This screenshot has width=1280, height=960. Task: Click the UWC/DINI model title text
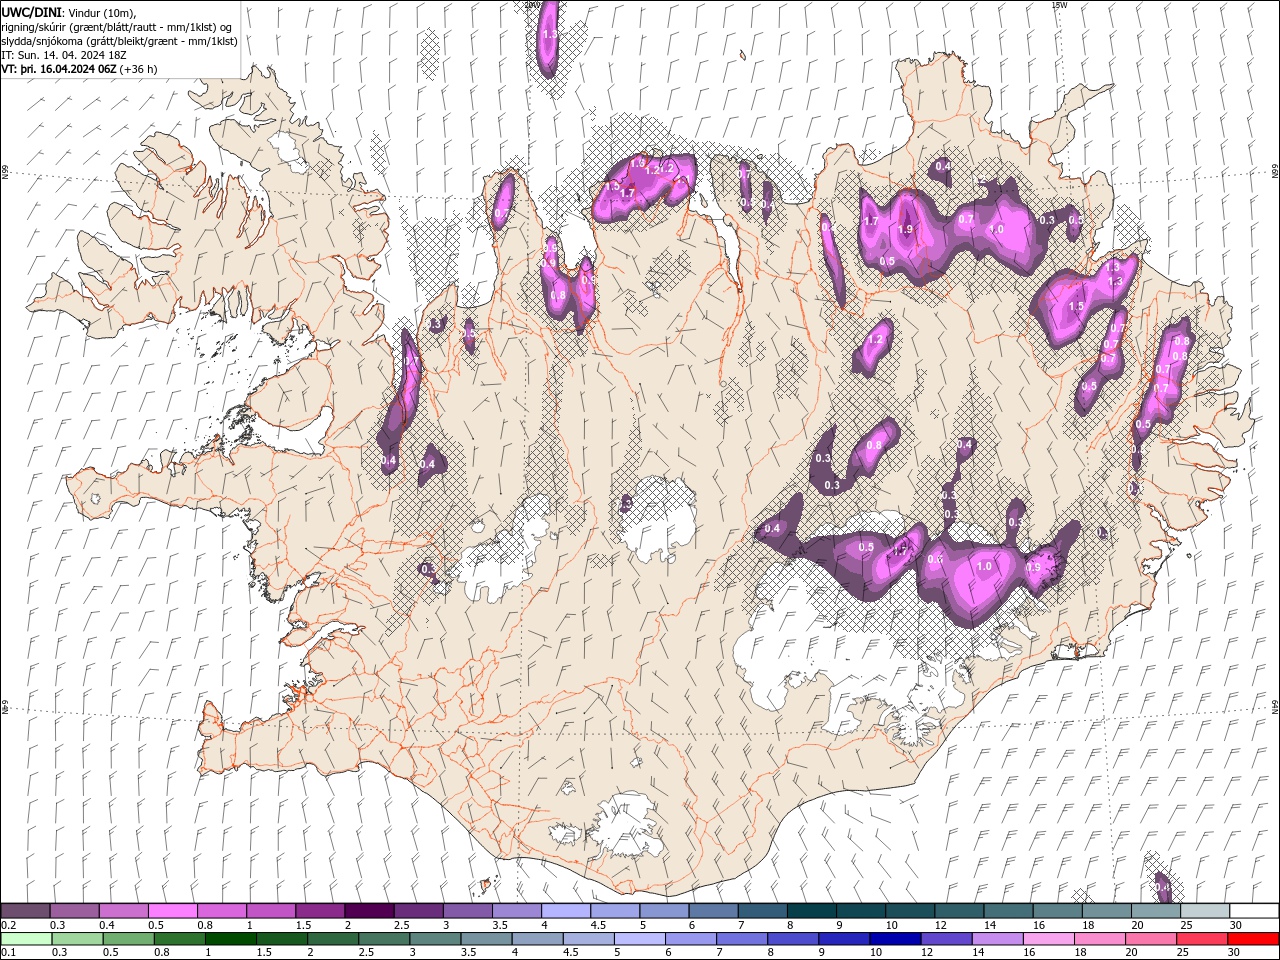(x=31, y=11)
